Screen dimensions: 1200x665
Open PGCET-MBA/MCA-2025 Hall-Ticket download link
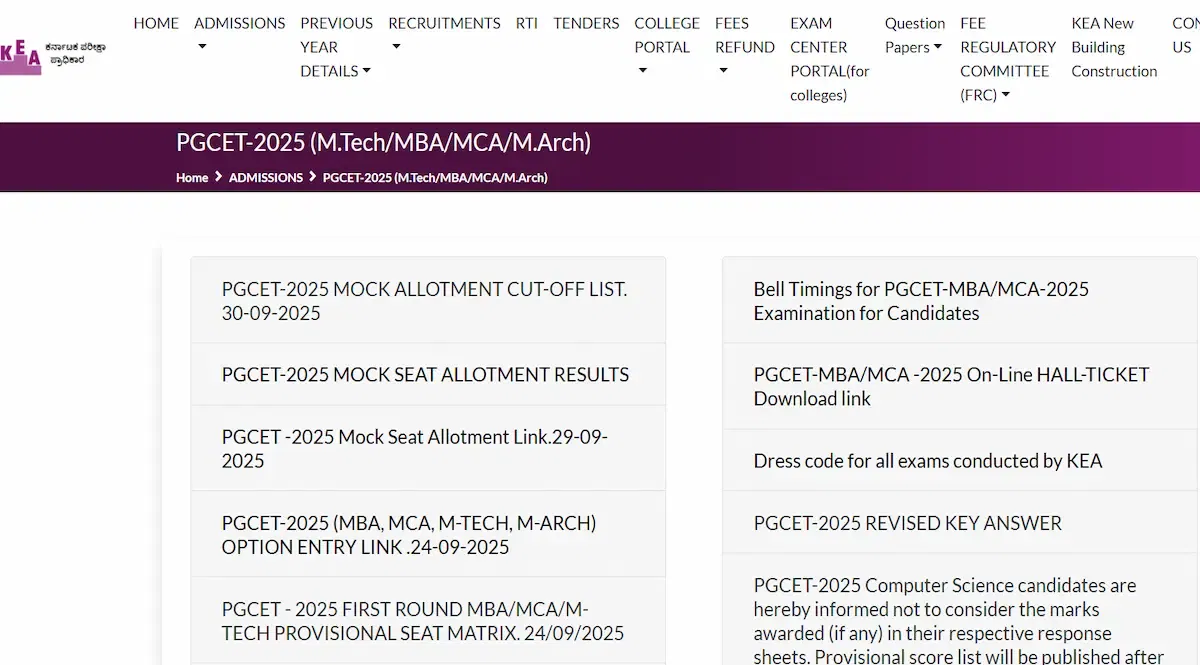coord(951,386)
